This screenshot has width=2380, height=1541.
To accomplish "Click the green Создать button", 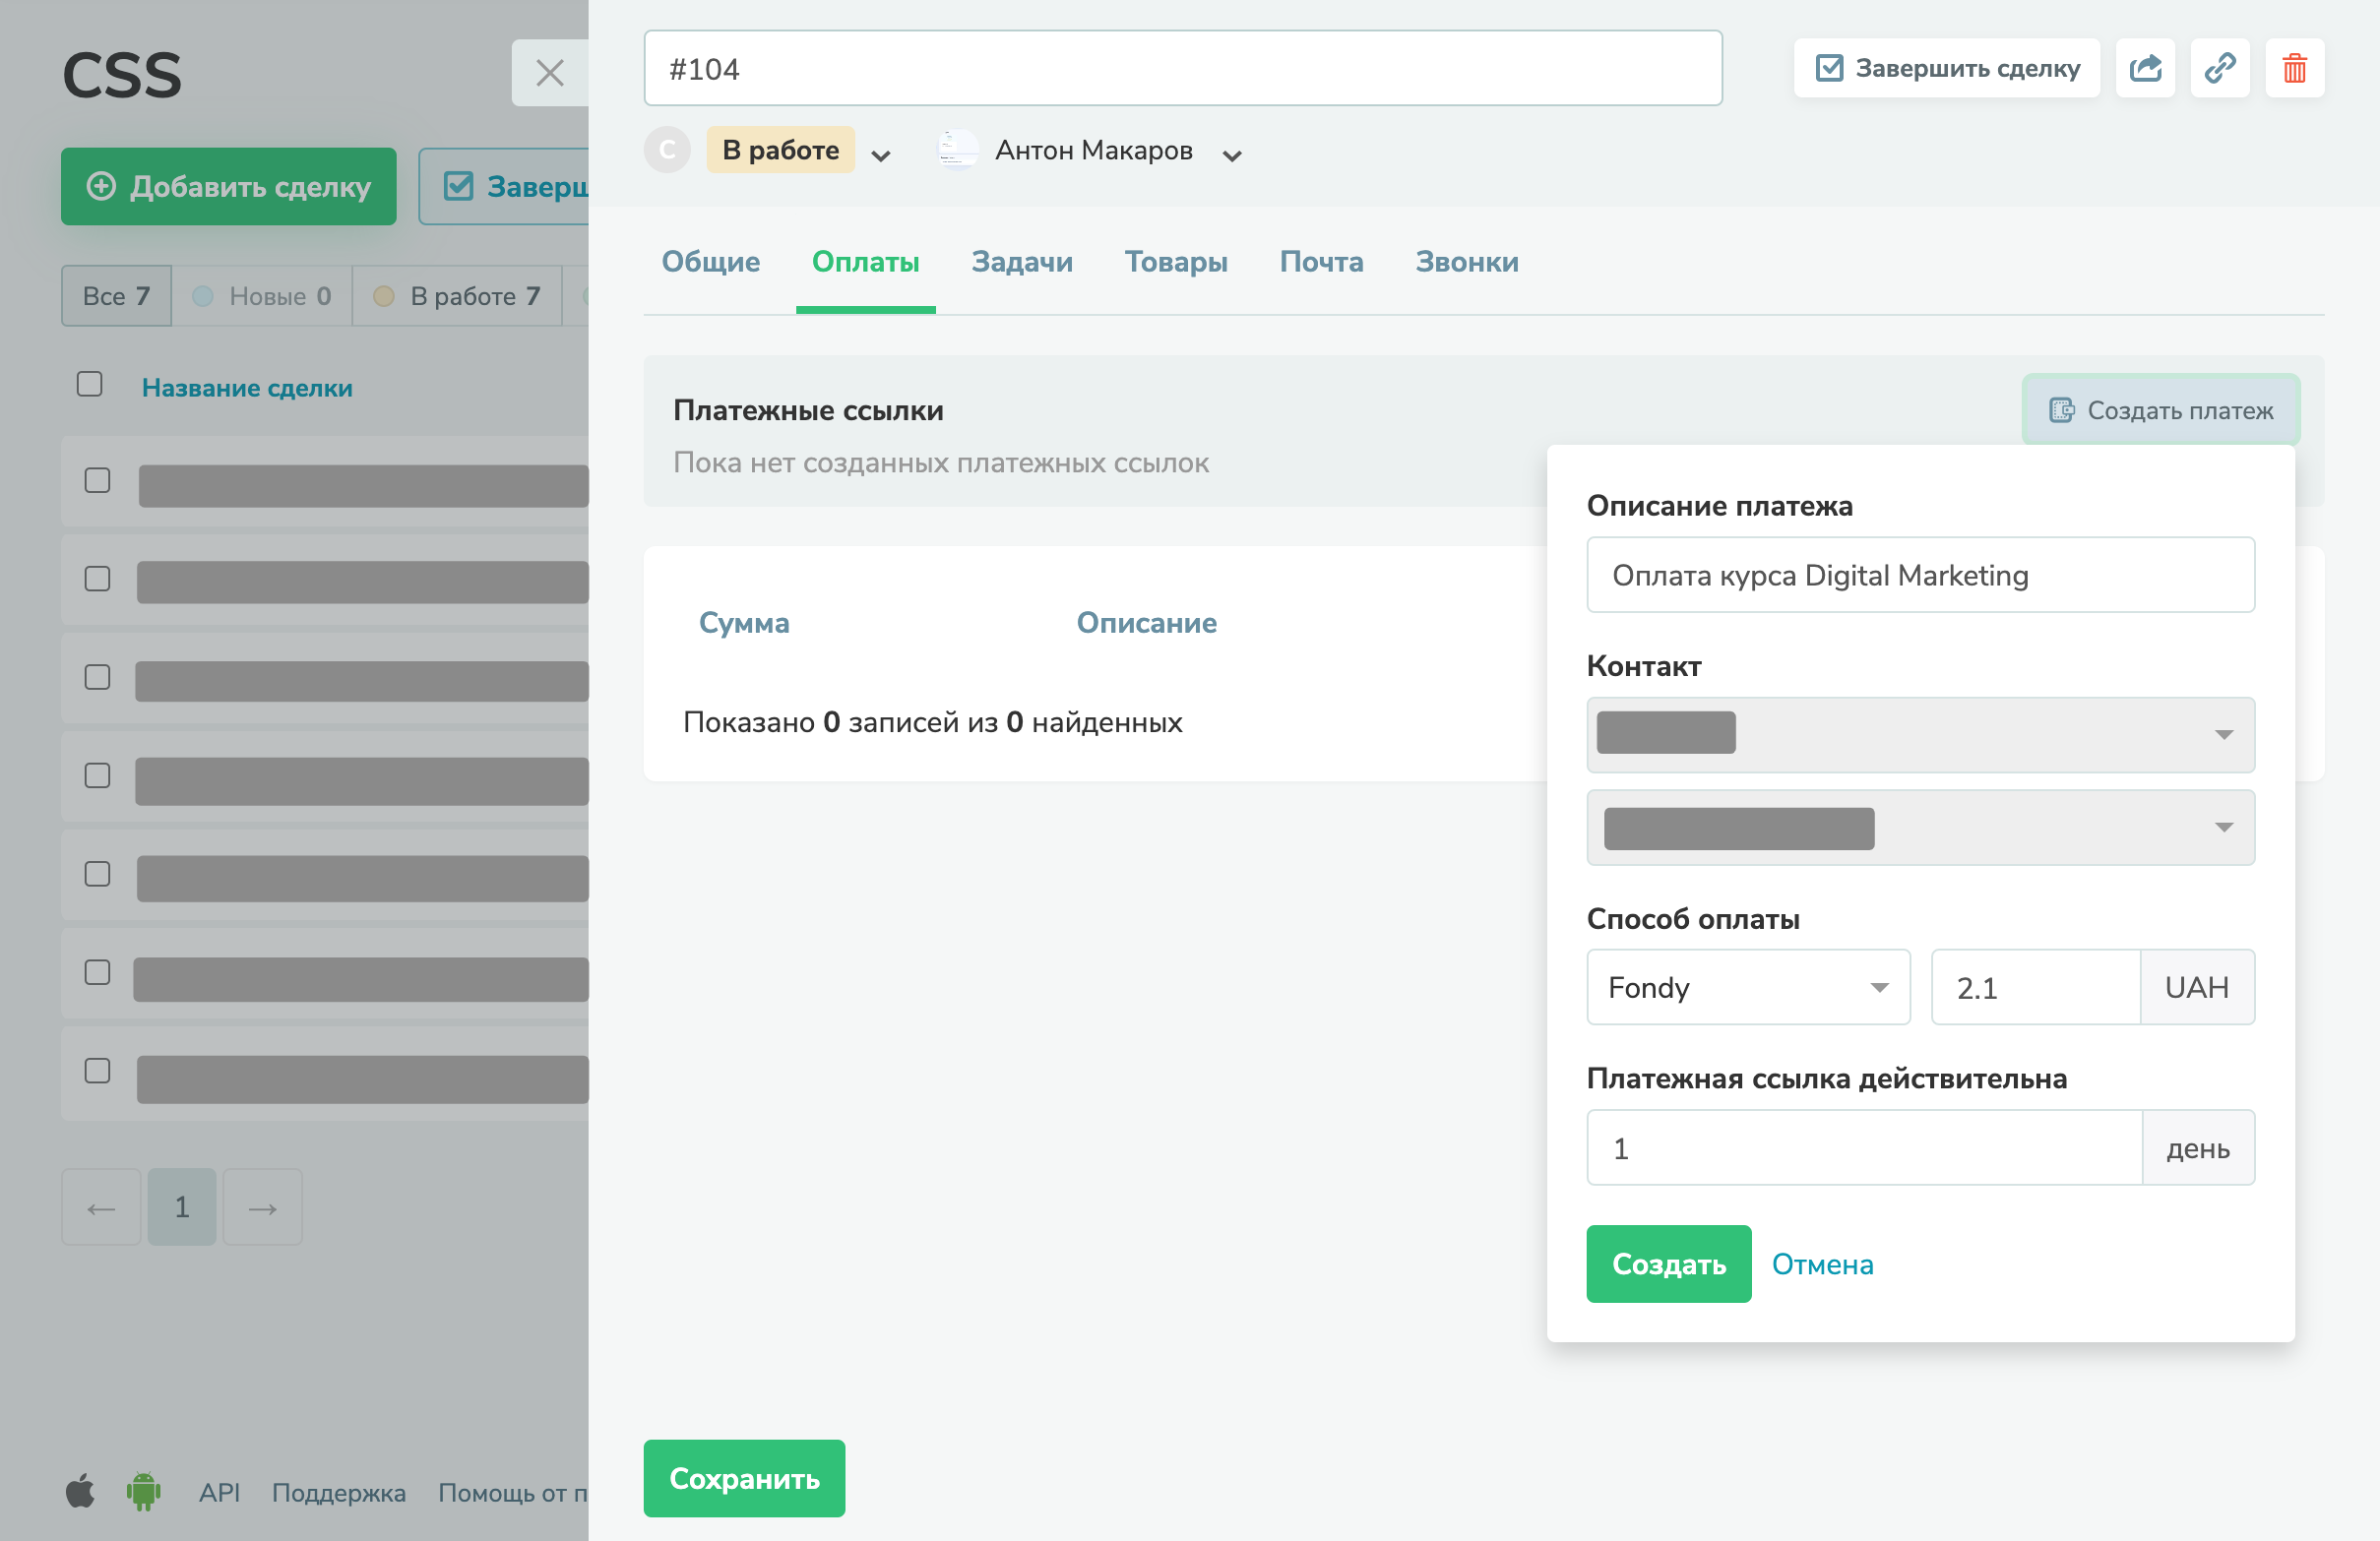I will tap(1668, 1264).
